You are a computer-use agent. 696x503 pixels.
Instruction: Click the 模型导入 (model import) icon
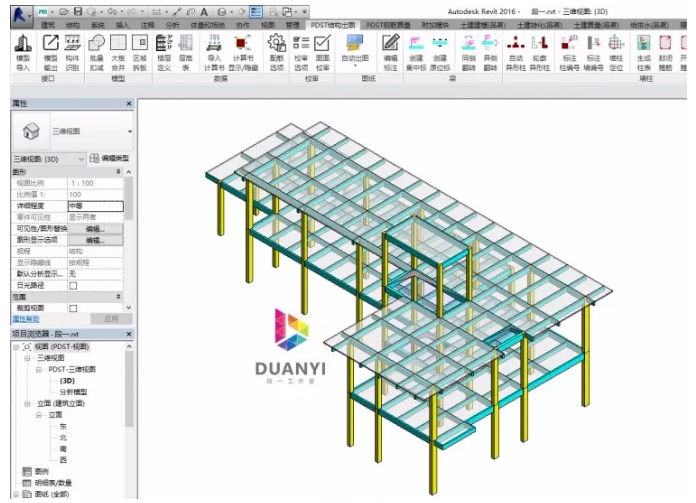coord(23,44)
